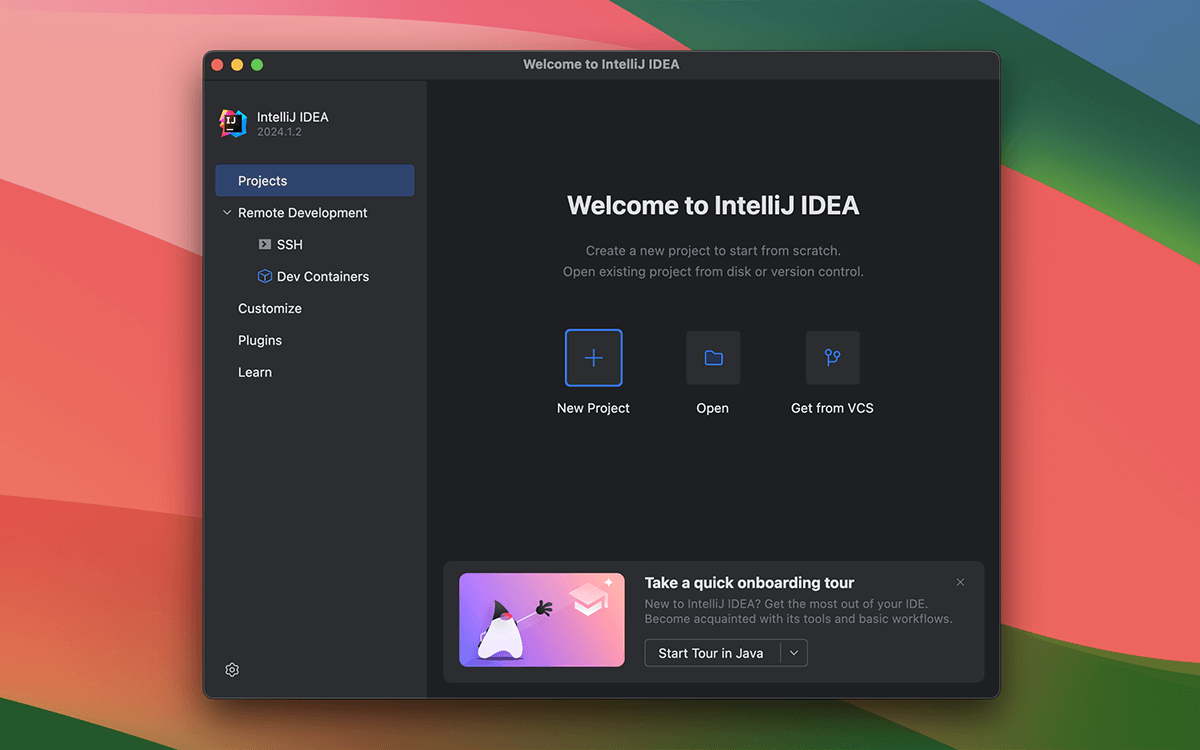Screen dimensions: 1200x750
Task: Click the New Project label
Action: (x=593, y=408)
